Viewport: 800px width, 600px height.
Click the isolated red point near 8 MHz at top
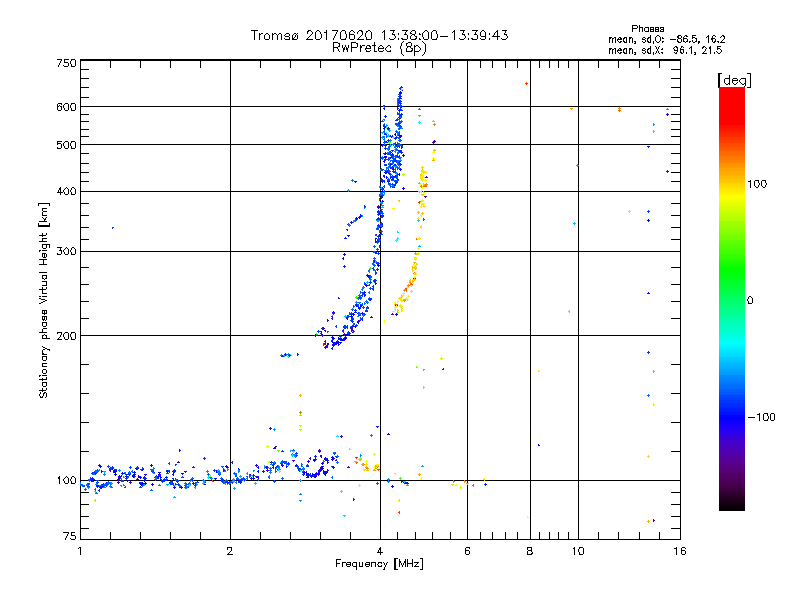pos(526,84)
